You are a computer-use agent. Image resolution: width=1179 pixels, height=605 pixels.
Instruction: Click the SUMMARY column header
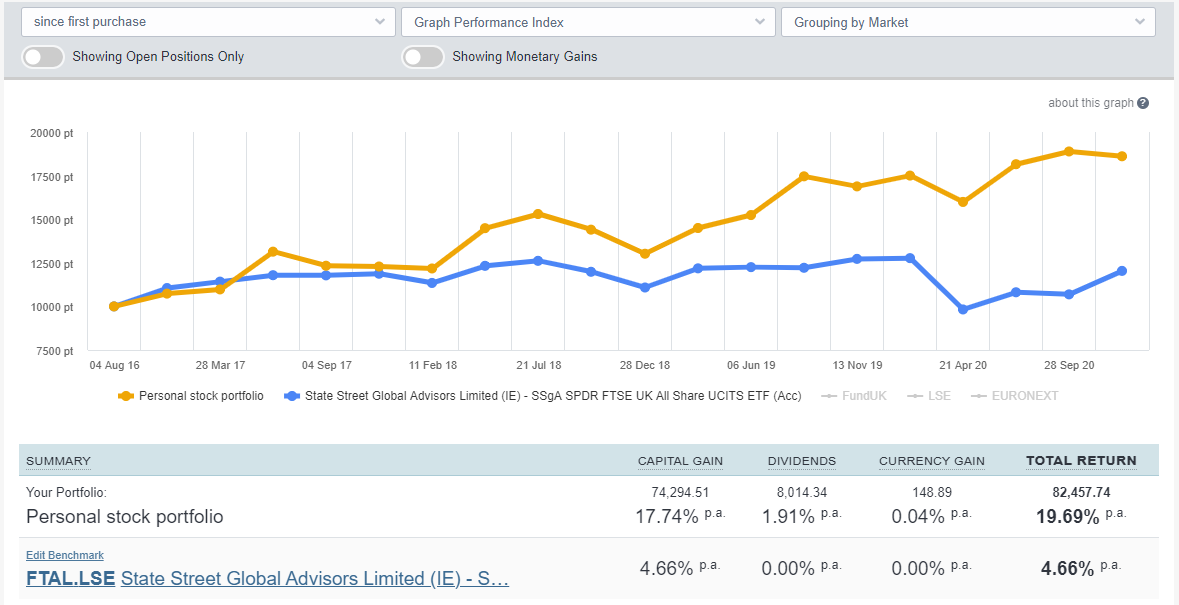[57, 461]
